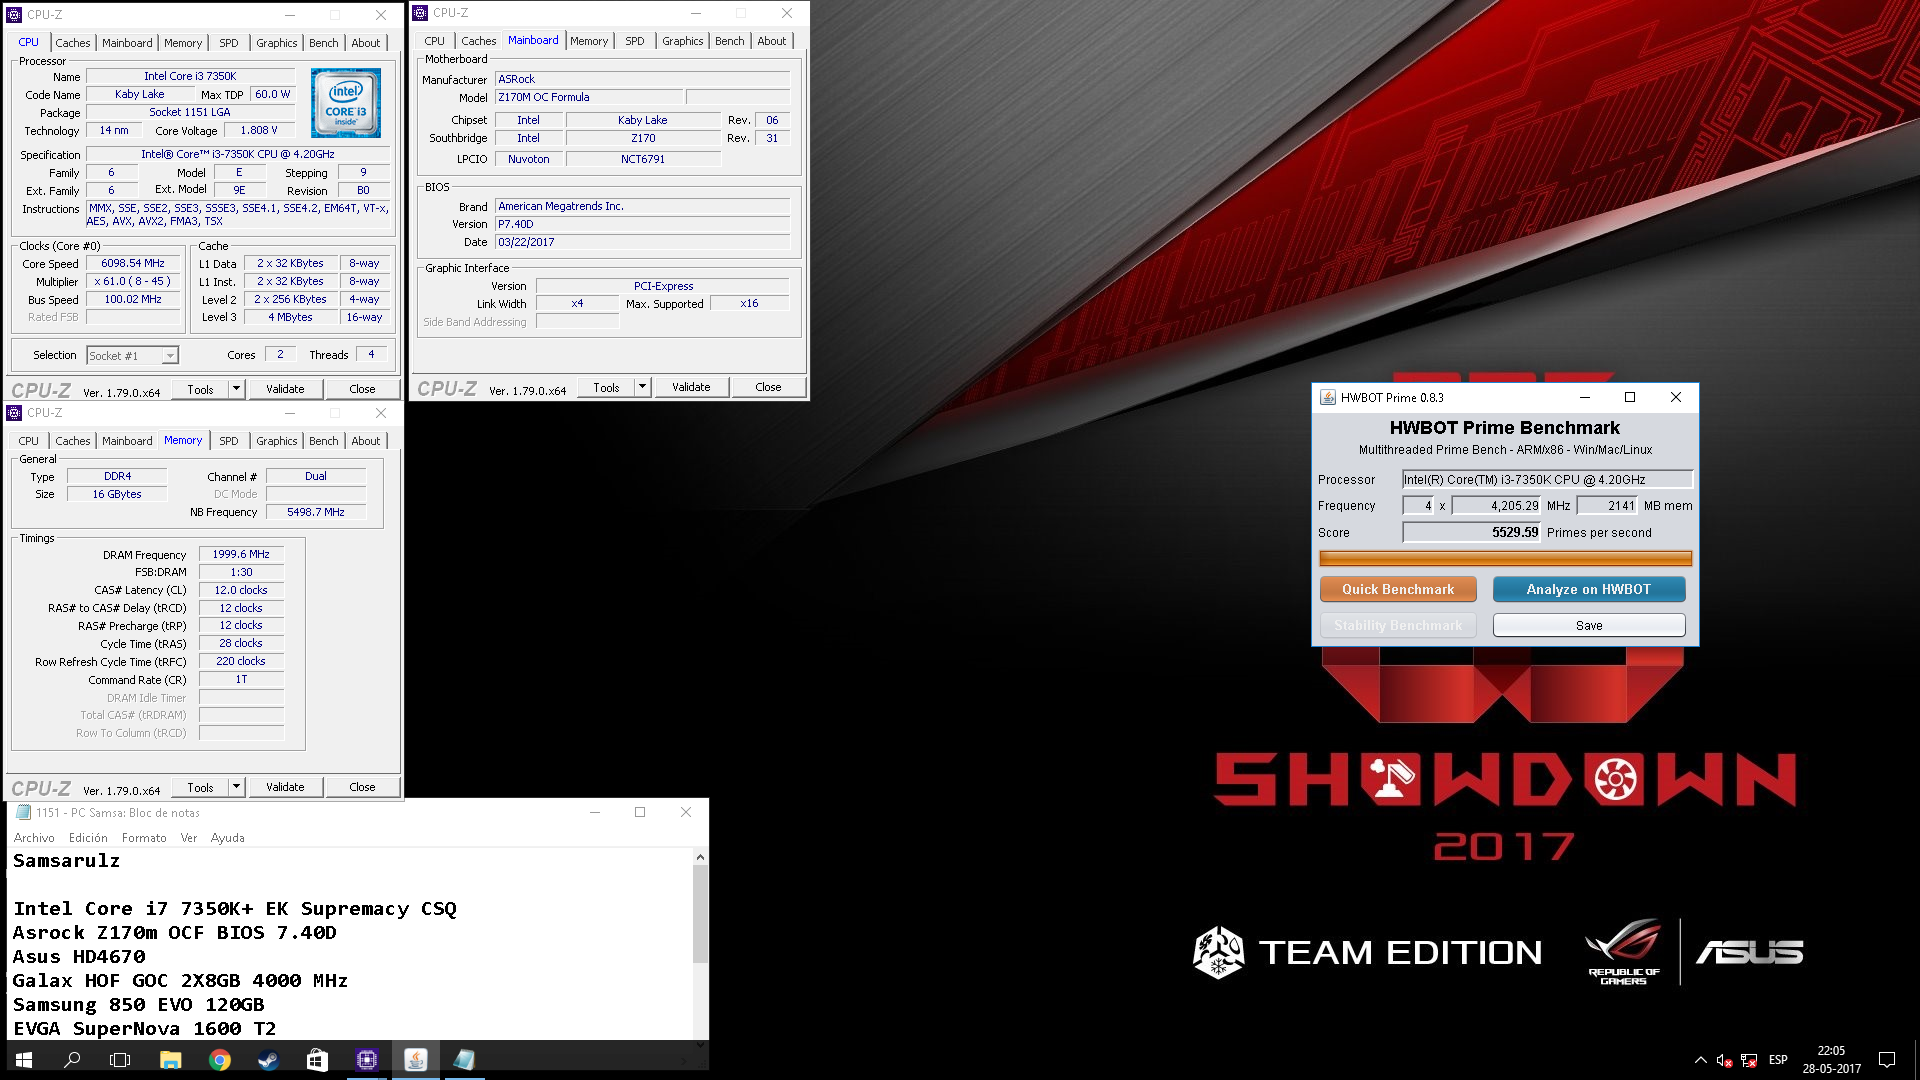Maximize the Notepad window
This screenshot has width=1920, height=1080.
640,812
